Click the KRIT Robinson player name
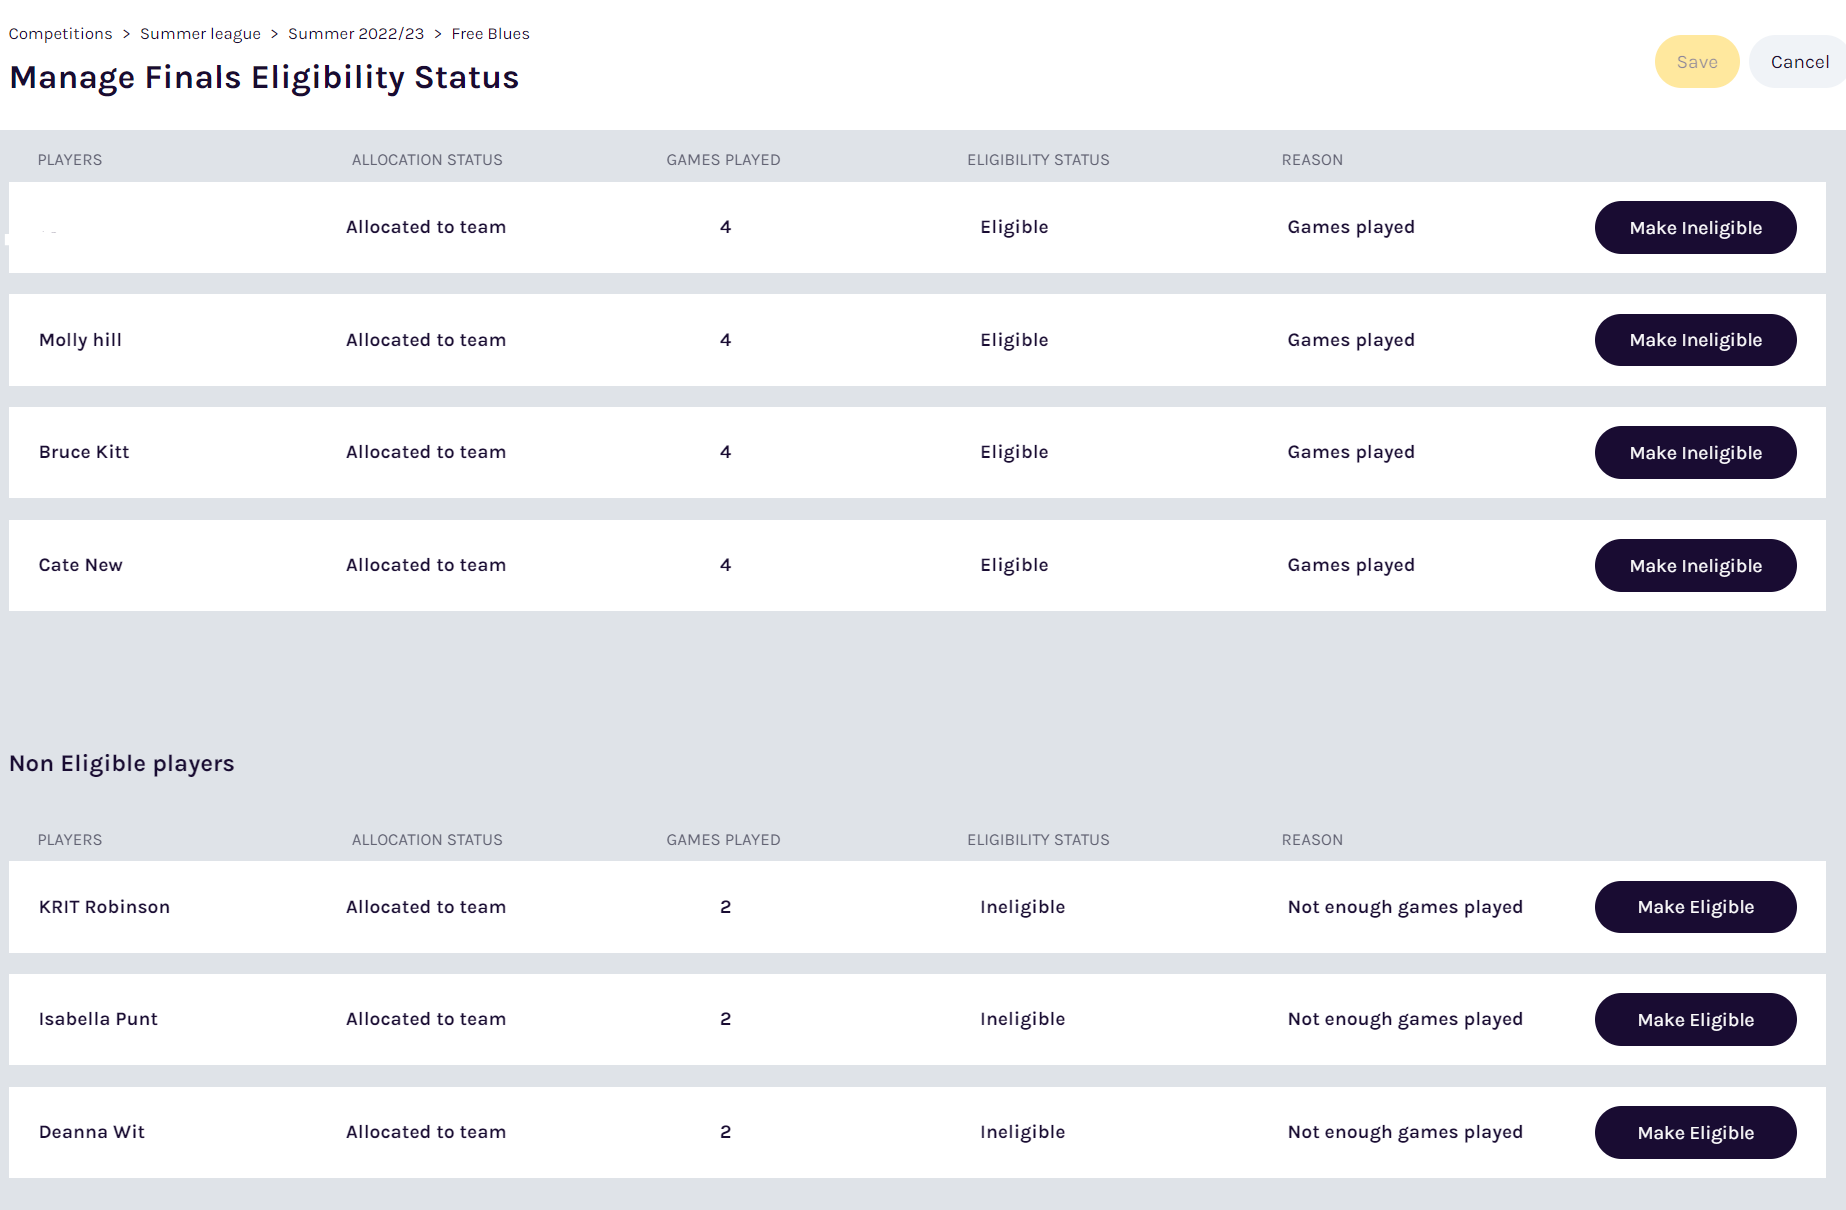The image size is (1846, 1210). 104,907
